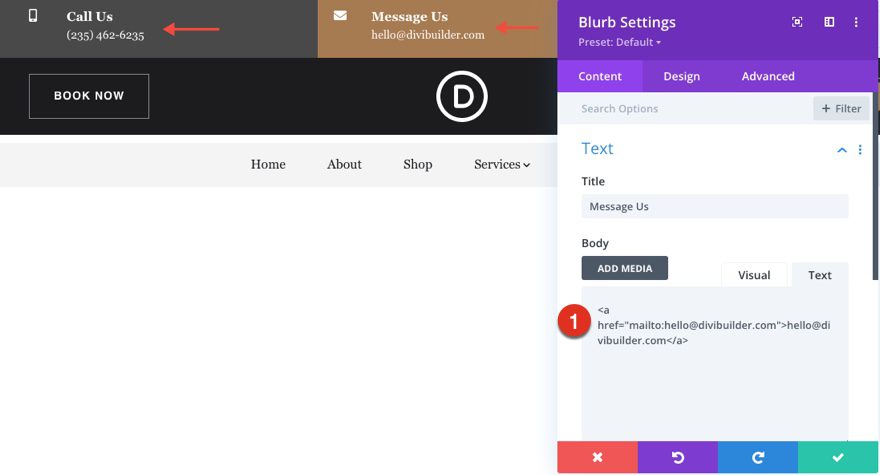Switch to the Content tab
Viewport: 880px width, 475px height.
click(x=600, y=76)
